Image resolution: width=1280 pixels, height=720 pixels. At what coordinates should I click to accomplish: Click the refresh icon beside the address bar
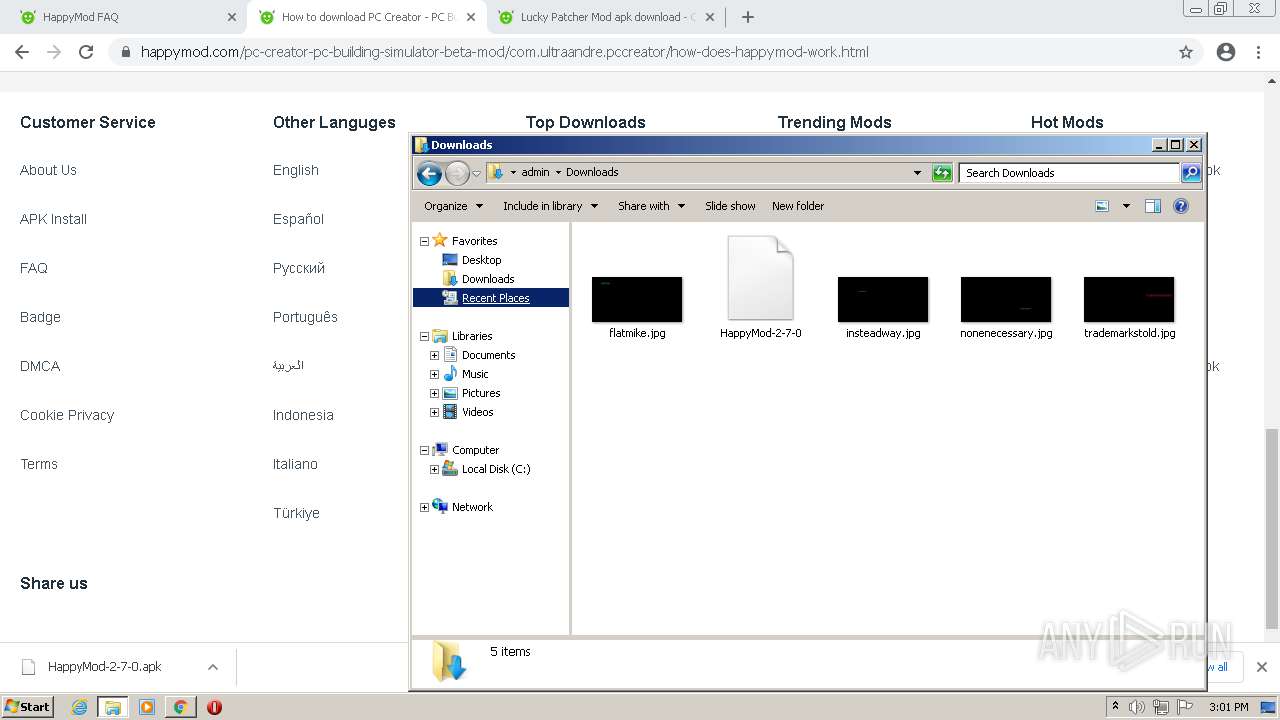(942, 173)
